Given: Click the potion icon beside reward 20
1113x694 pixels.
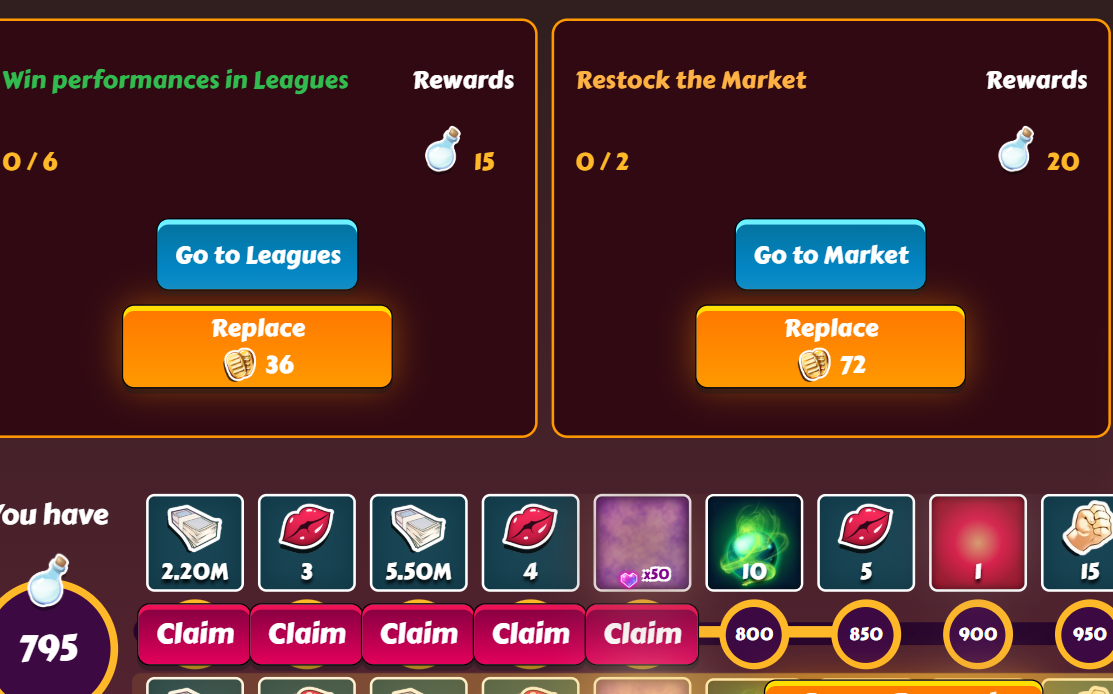Looking at the screenshot, I should pos(1016,149).
